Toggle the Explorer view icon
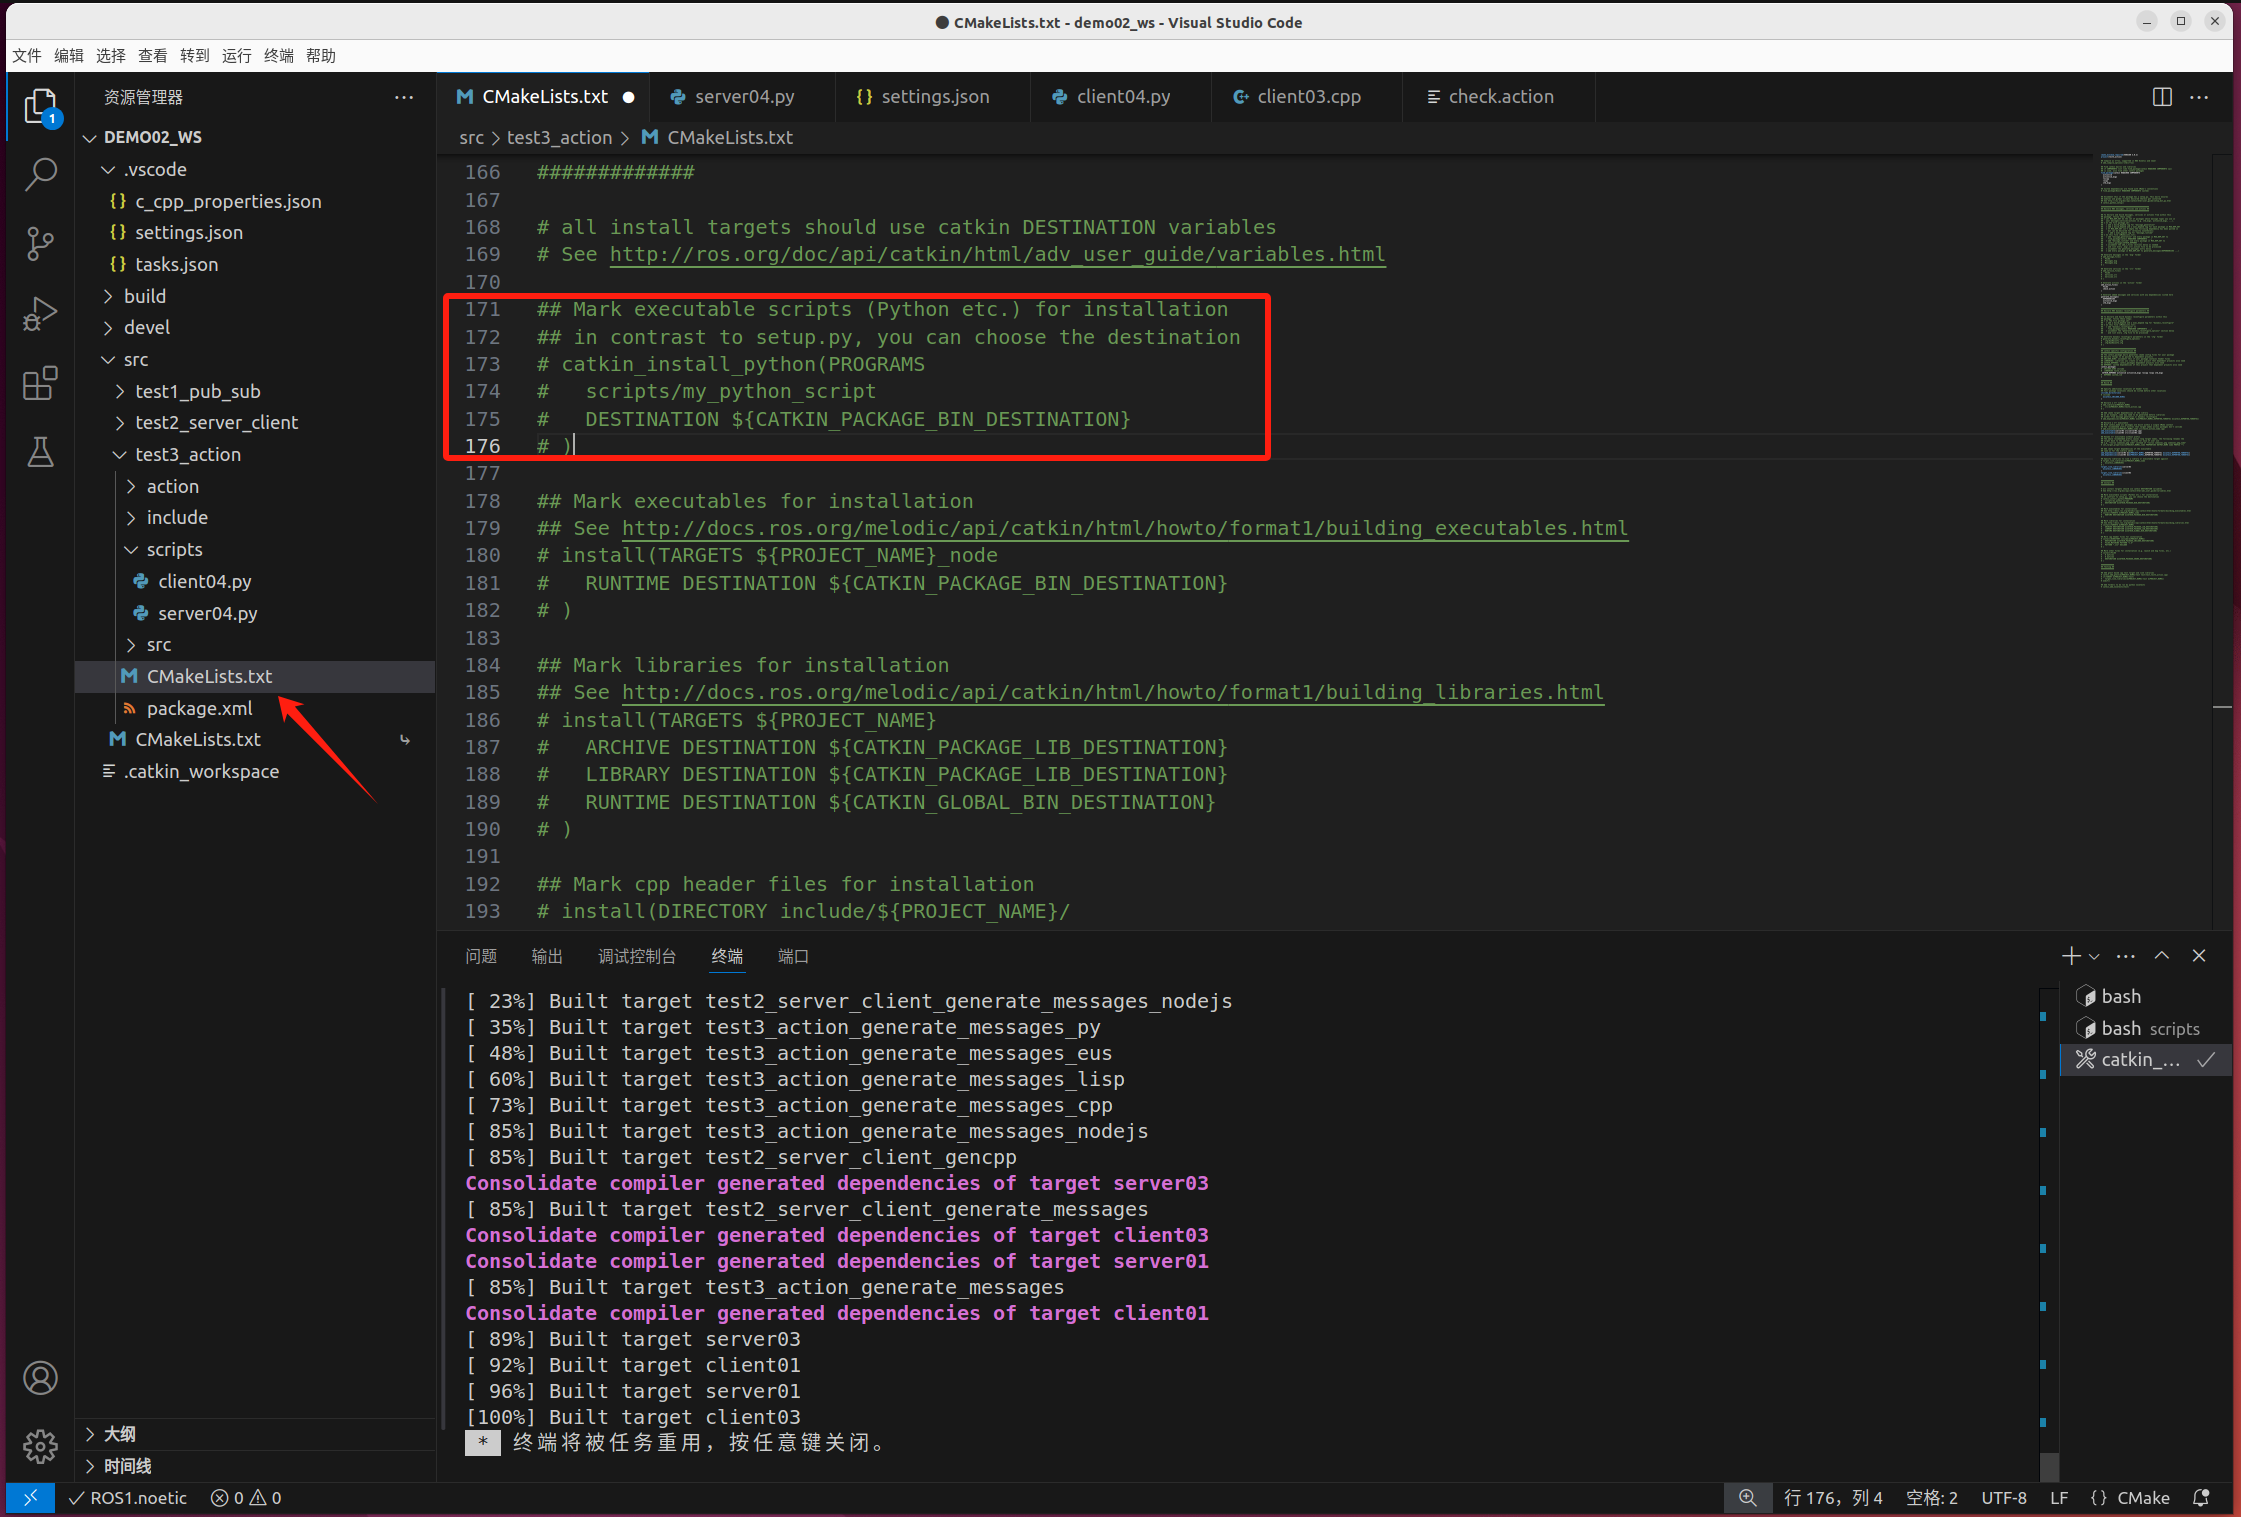 click(x=40, y=106)
